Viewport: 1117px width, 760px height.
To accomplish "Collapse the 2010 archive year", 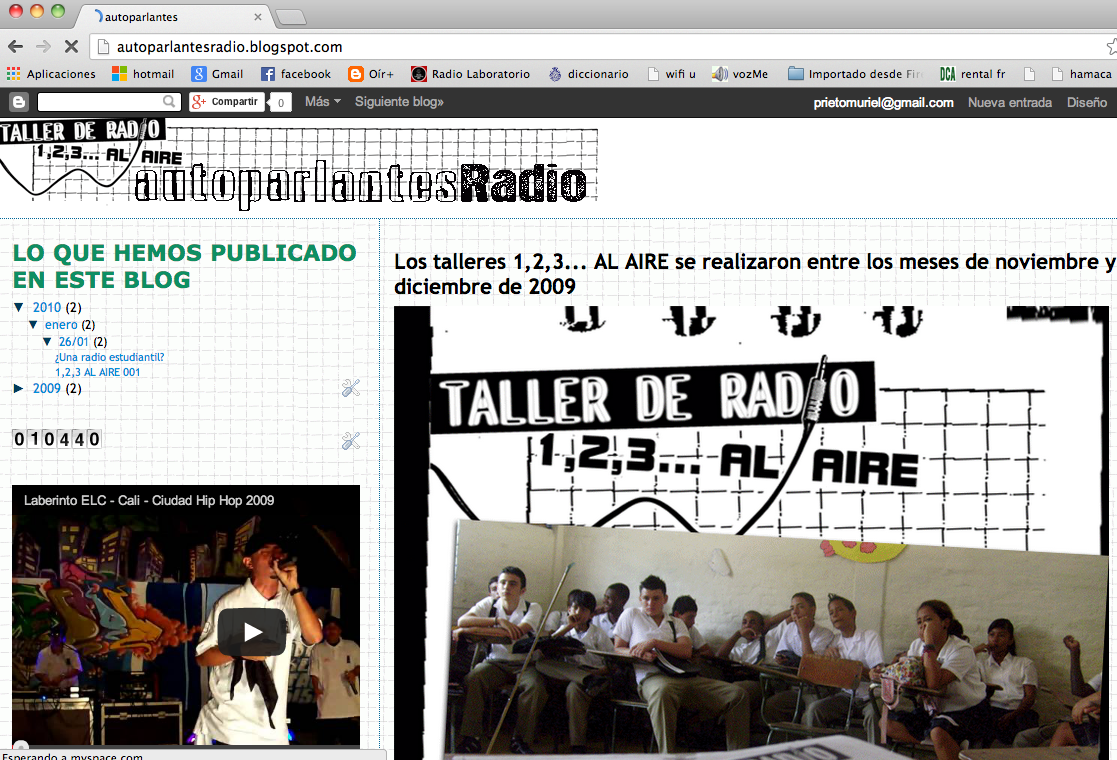I will pos(19,308).
